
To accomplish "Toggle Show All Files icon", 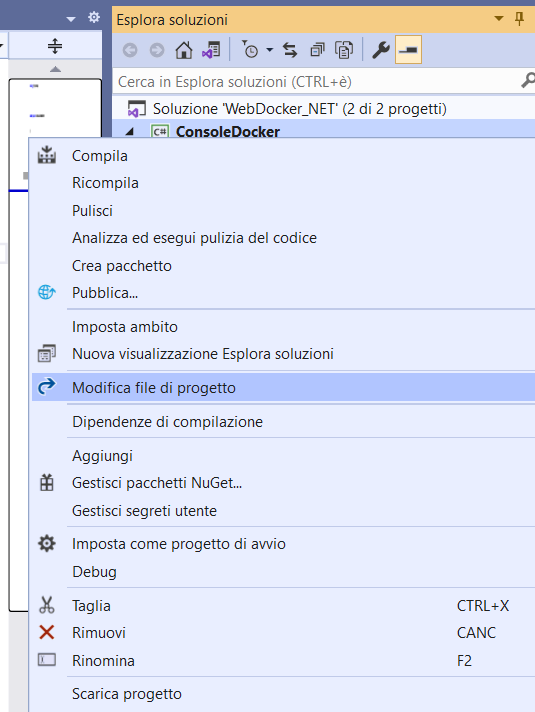I will tap(344, 50).
